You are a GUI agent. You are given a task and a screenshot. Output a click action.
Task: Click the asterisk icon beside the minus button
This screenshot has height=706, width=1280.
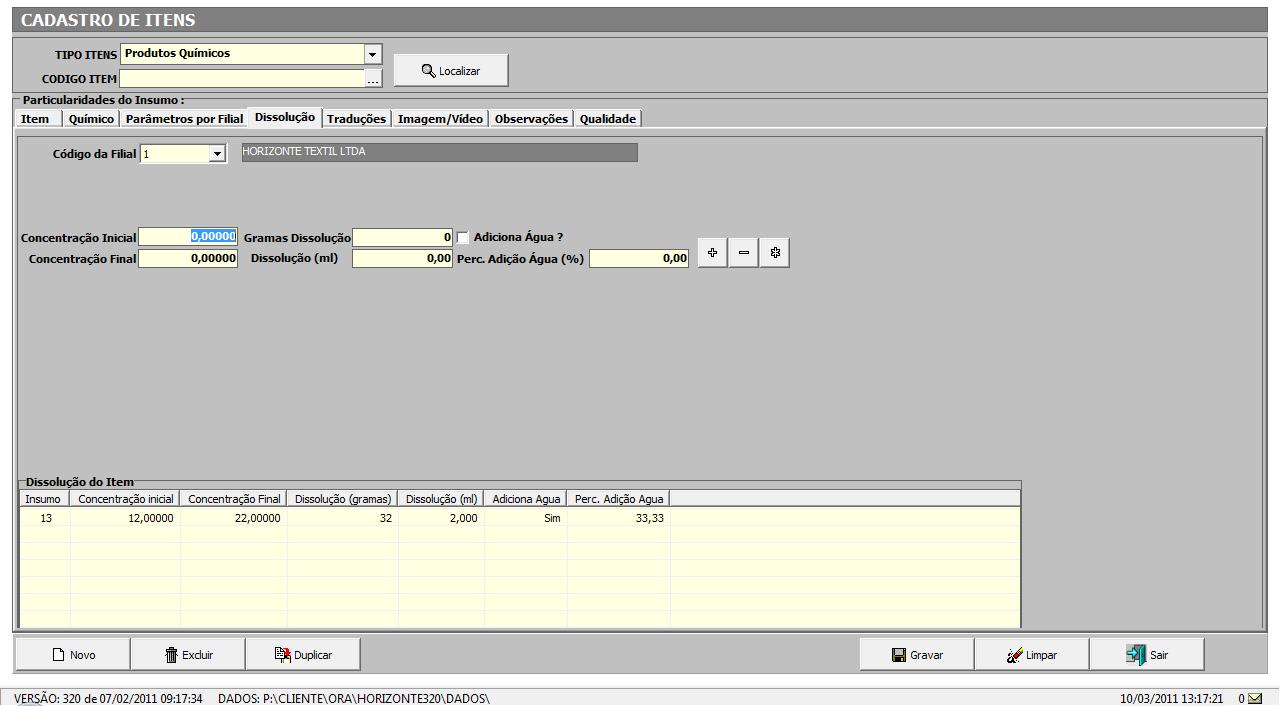pyautogui.click(x=775, y=253)
